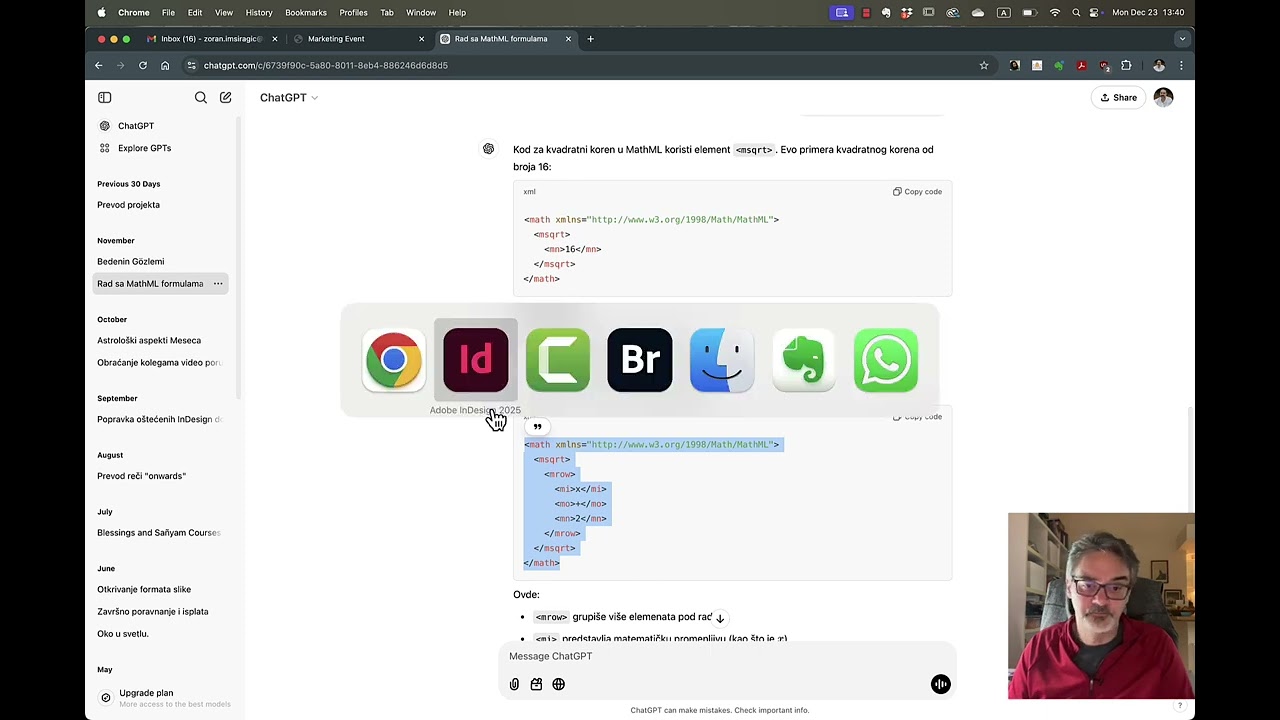Select Adobe Bridge in the app switcher
Viewport: 1280px width, 720px height.
[639, 359]
